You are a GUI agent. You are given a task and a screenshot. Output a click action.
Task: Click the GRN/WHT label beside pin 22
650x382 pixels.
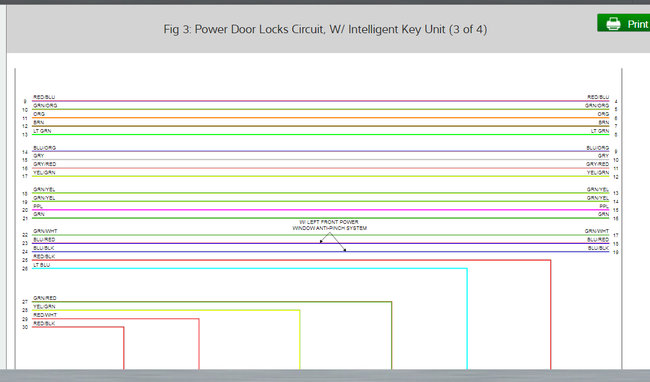tap(45, 231)
